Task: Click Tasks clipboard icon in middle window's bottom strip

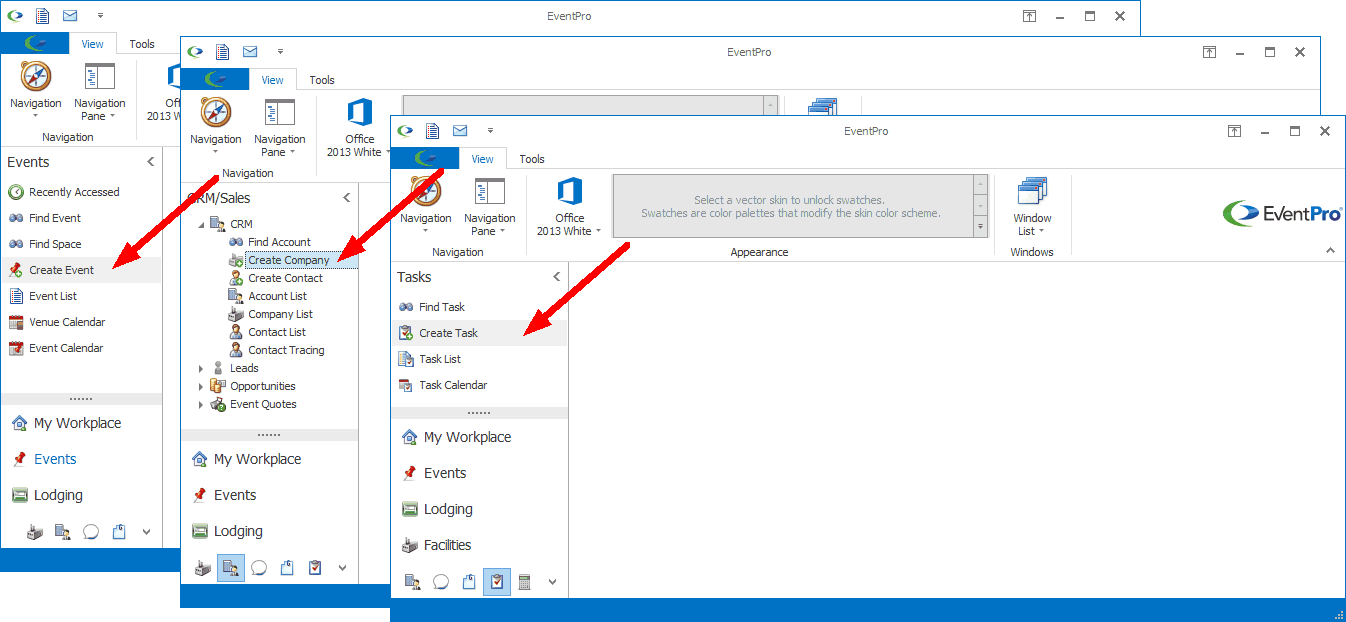Action: tap(315, 568)
